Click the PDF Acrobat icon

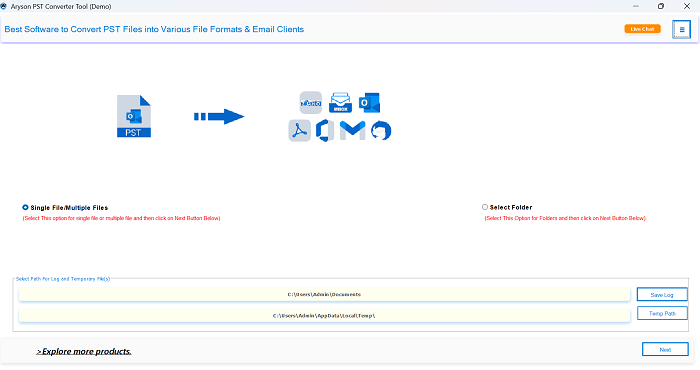[x=300, y=131]
